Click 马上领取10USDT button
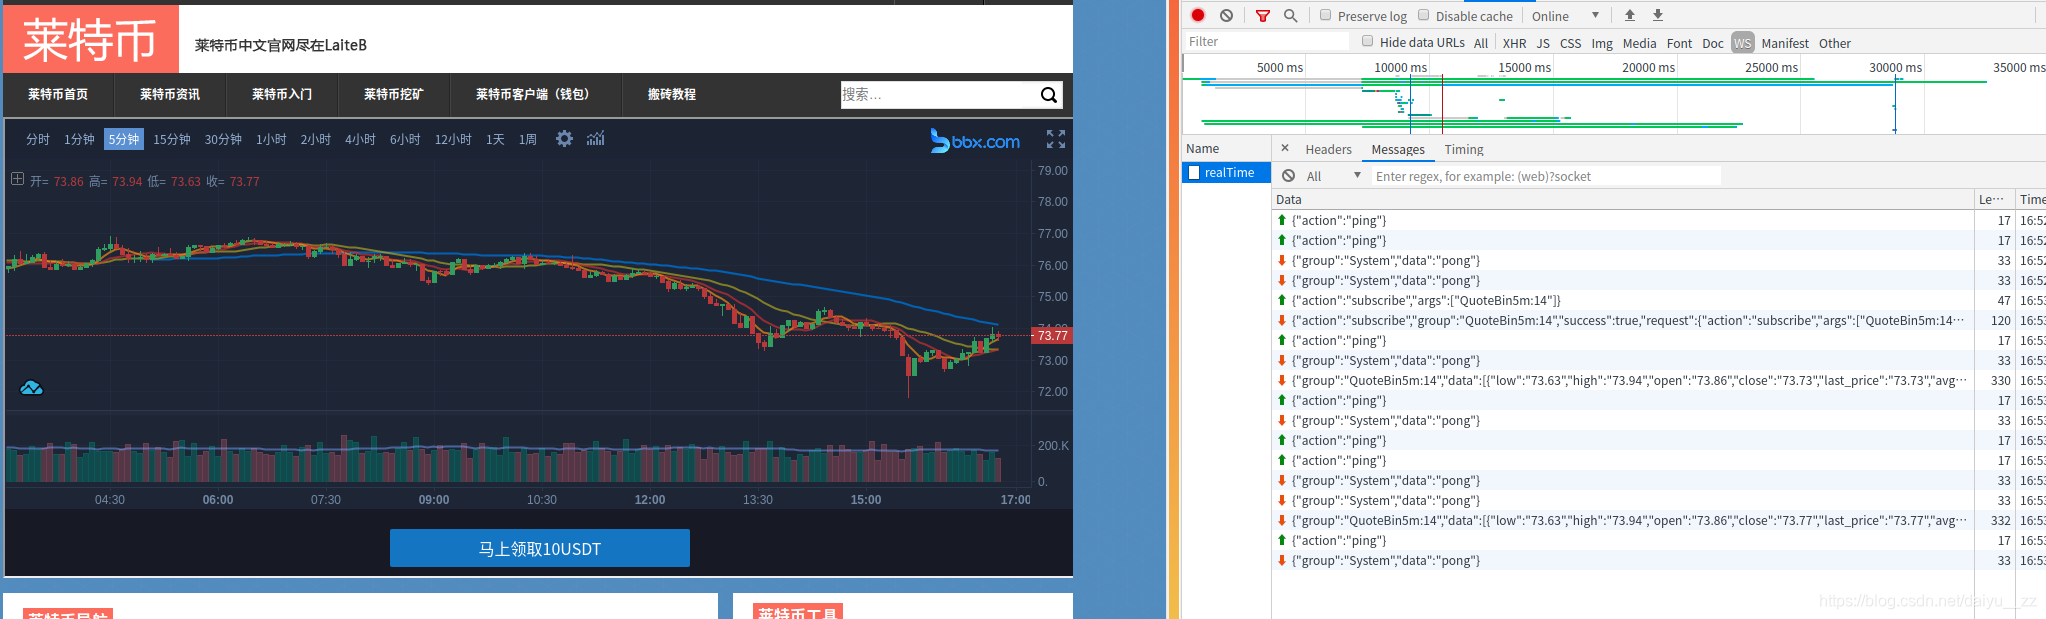Viewport: 2046px width, 619px height. tap(540, 548)
